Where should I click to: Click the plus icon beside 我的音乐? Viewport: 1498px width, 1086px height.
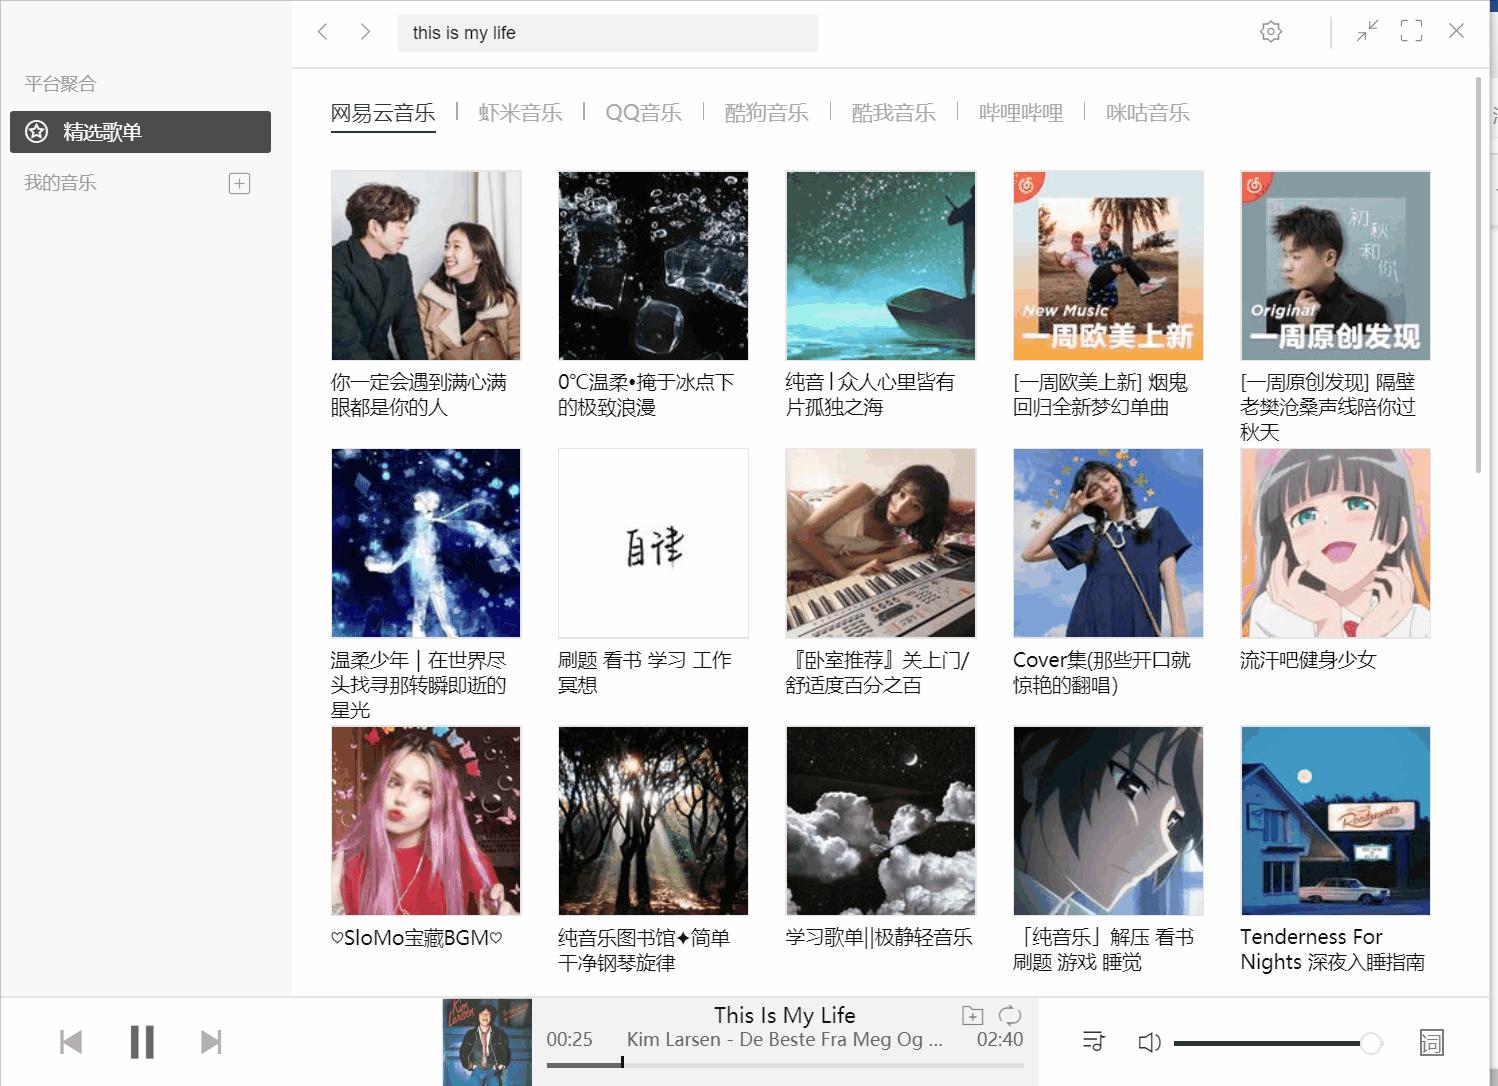point(239,183)
